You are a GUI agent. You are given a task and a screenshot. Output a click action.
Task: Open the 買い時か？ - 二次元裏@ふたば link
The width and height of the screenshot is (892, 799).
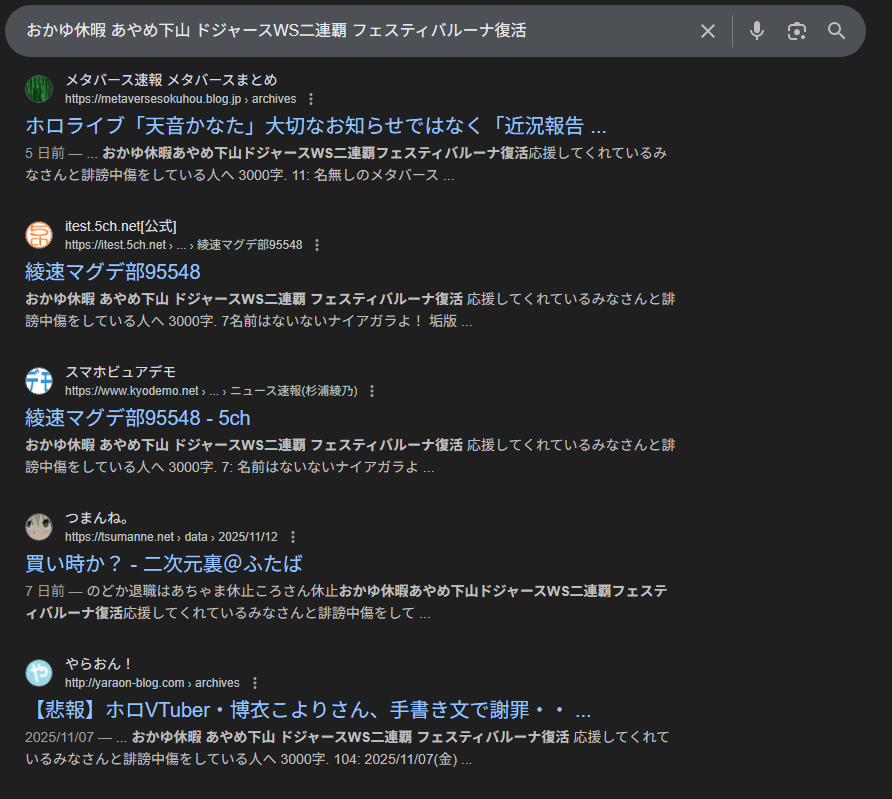click(x=163, y=564)
